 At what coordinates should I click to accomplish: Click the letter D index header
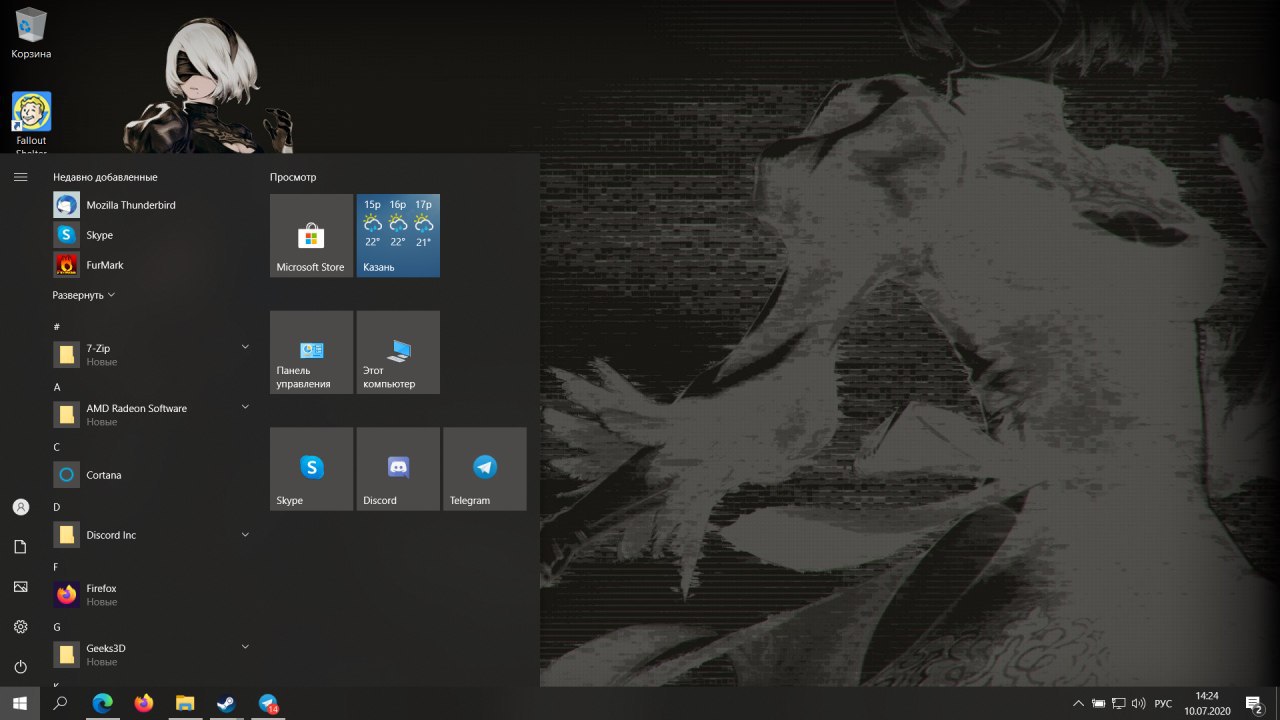[x=57, y=507]
